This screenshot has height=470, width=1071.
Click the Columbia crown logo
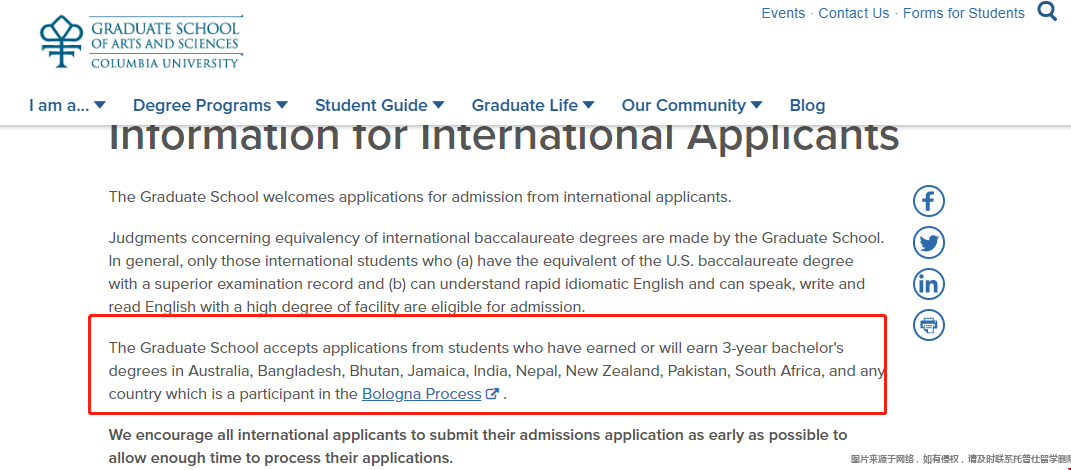pos(60,42)
